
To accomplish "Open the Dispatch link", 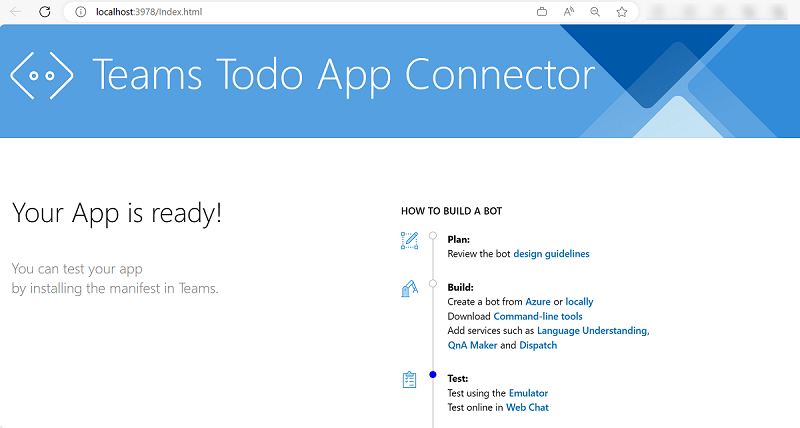I will [538, 345].
